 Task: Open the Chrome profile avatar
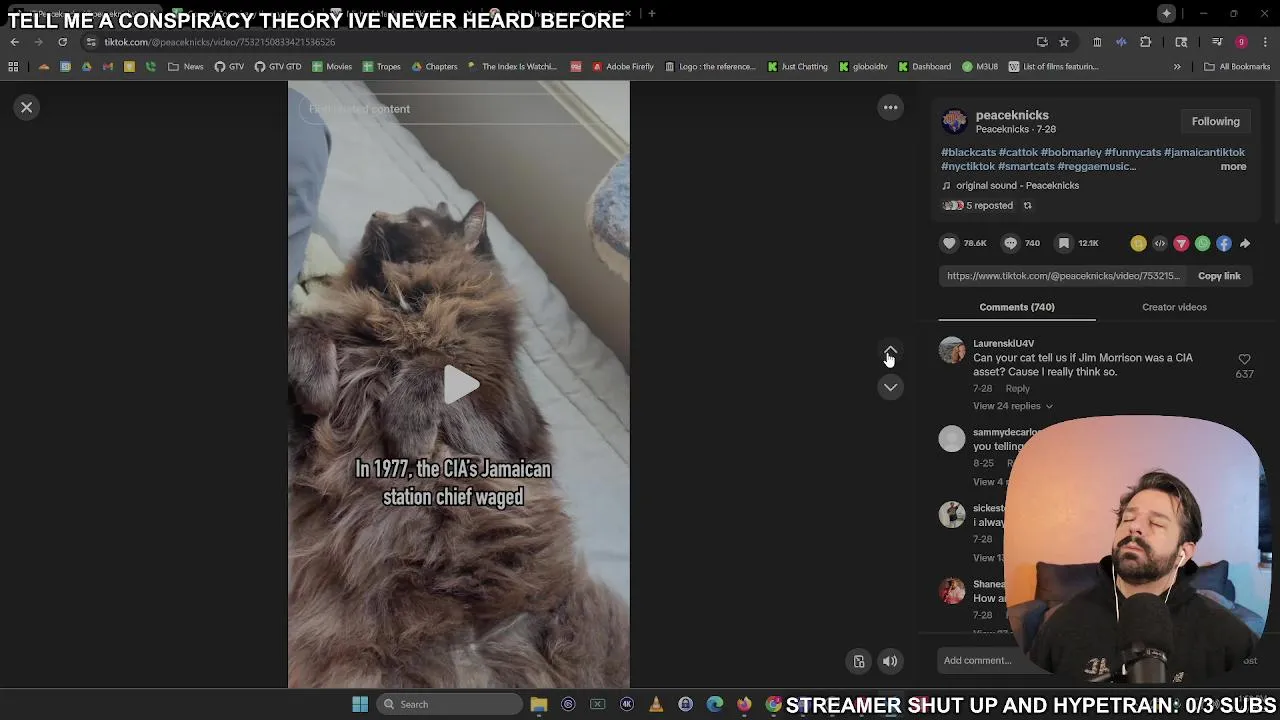tap(1241, 42)
